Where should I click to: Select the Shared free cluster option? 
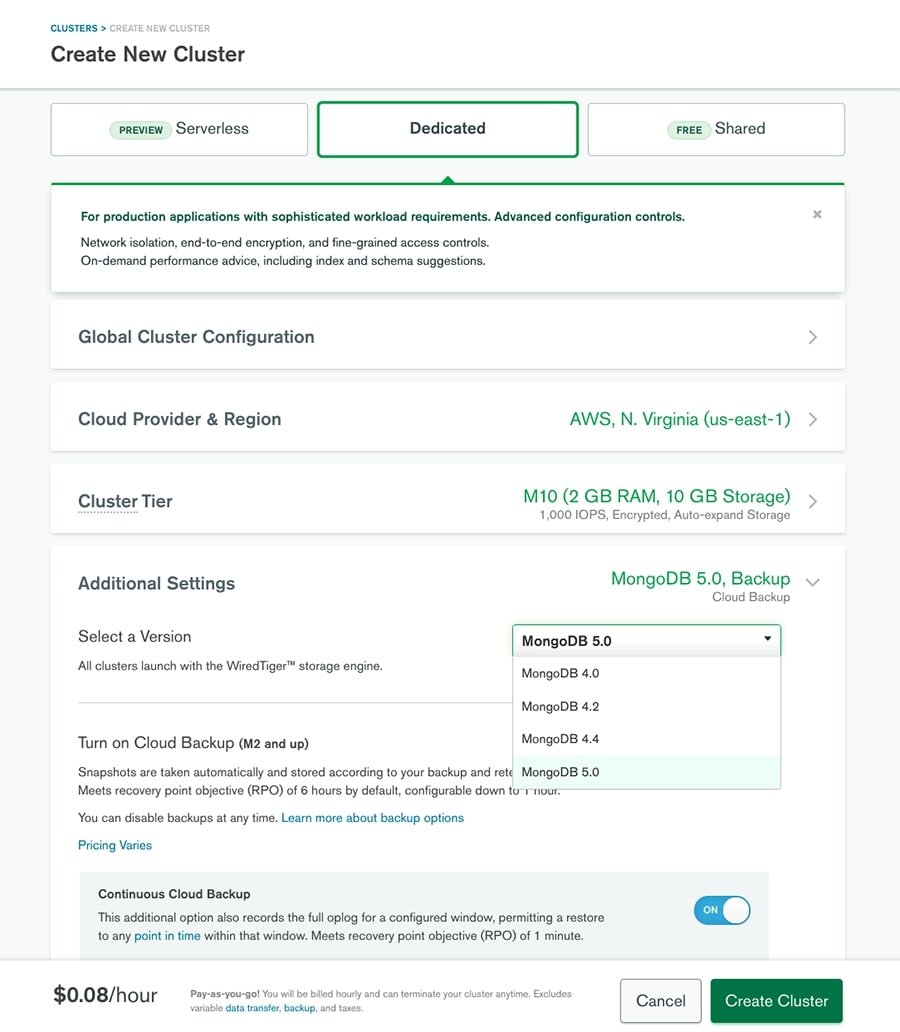[x=716, y=129]
